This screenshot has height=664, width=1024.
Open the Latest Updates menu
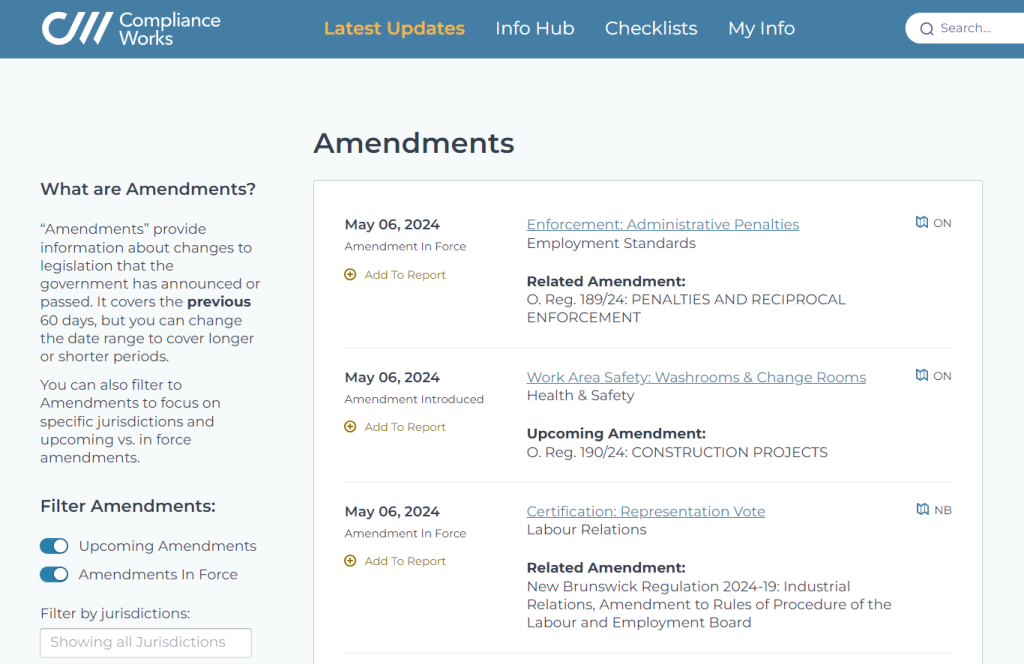coord(394,29)
